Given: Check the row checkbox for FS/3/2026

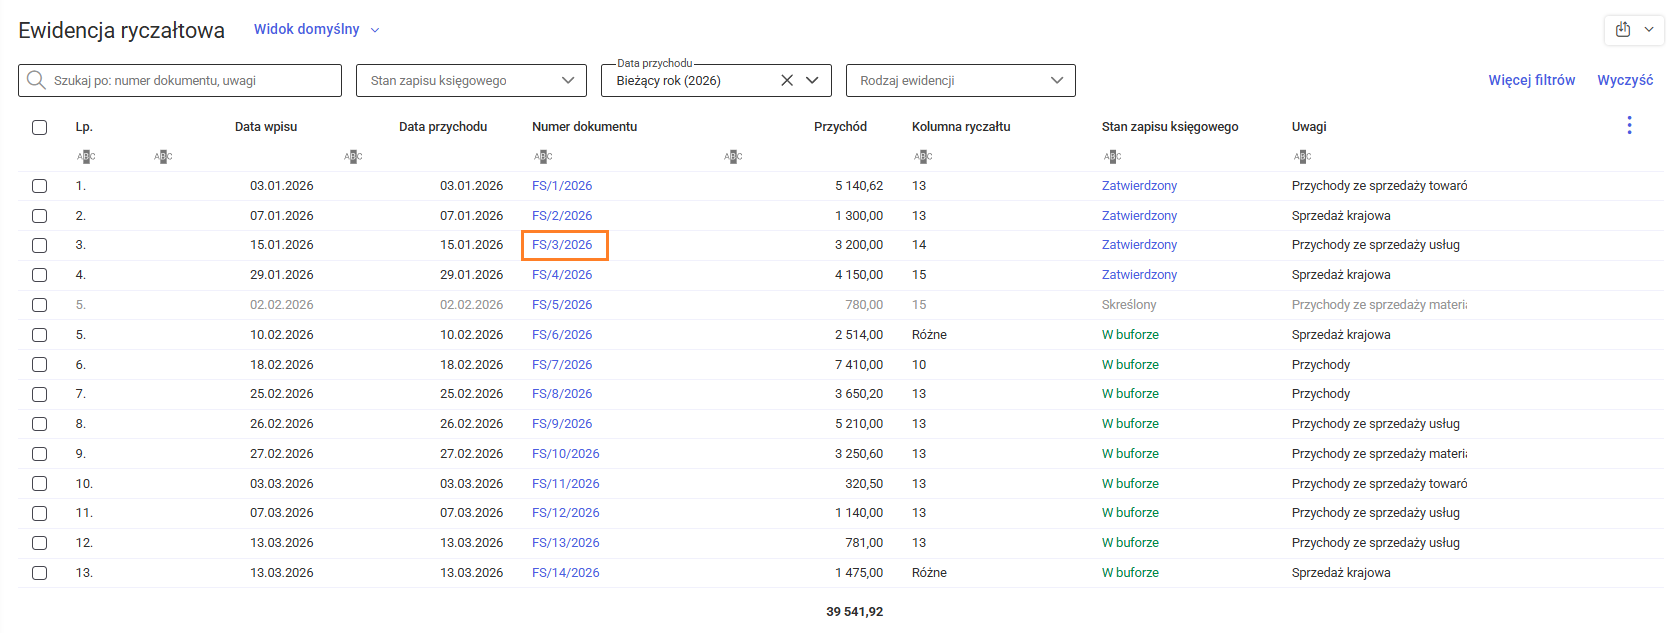Looking at the screenshot, I should [x=39, y=245].
